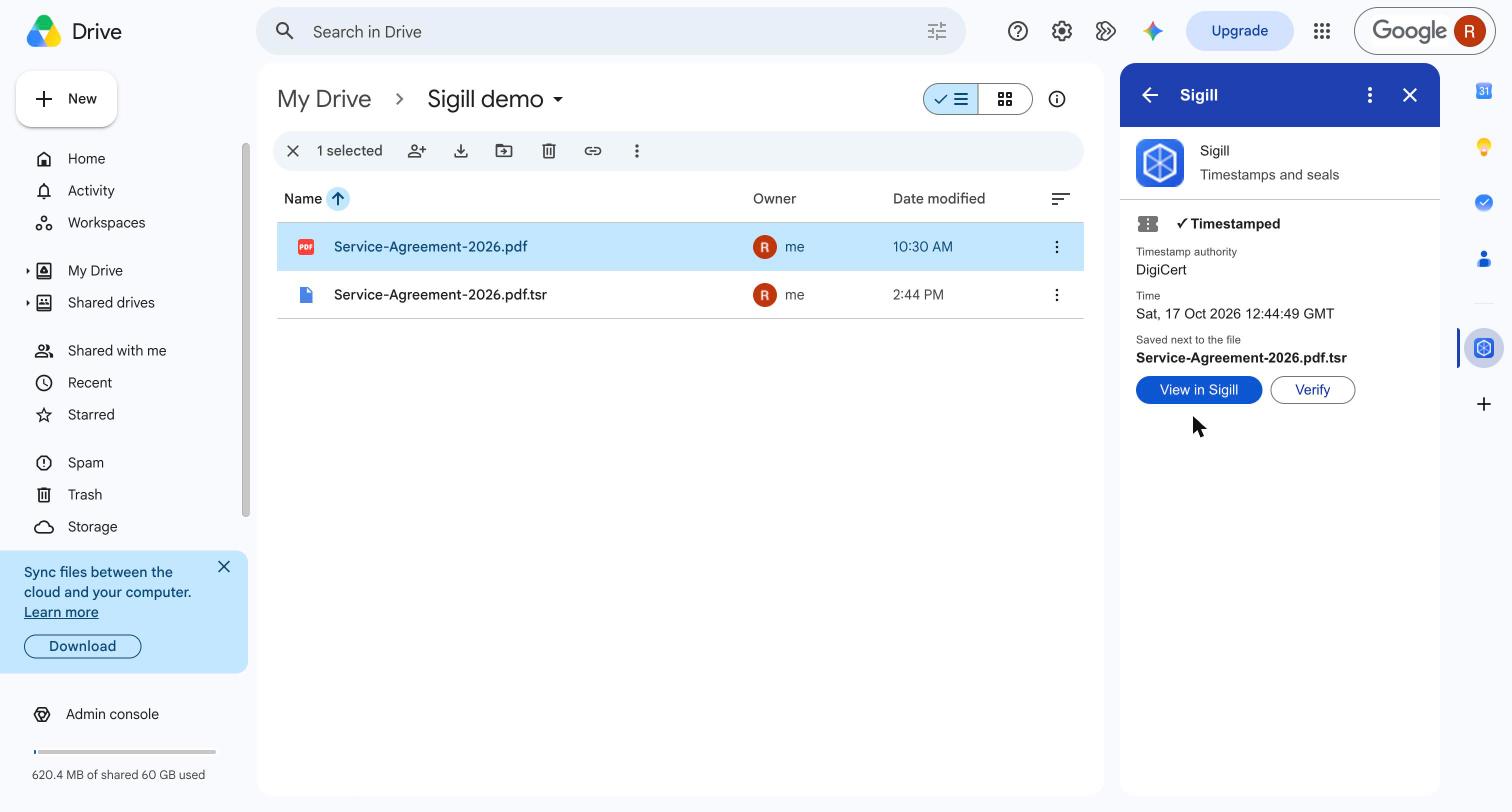Switch to grid layout
Viewport: 1512px width, 812px height.
pos(1005,99)
